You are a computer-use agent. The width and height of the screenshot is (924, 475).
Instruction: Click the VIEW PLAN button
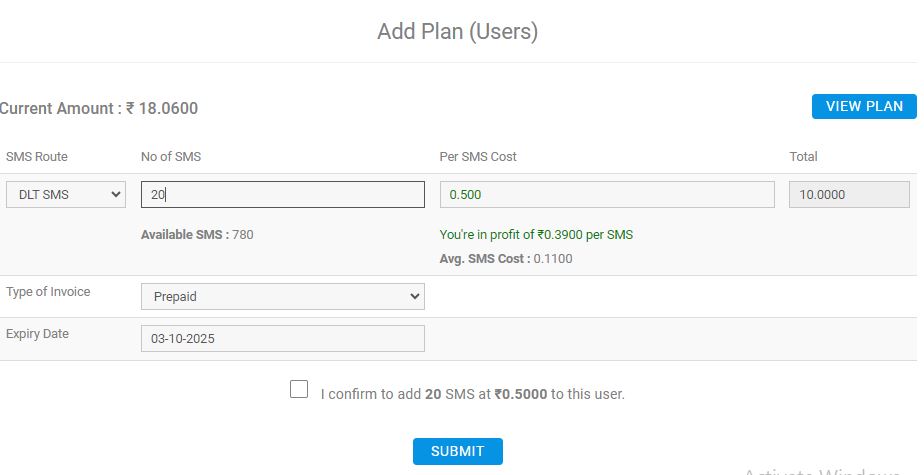[863, 106]
